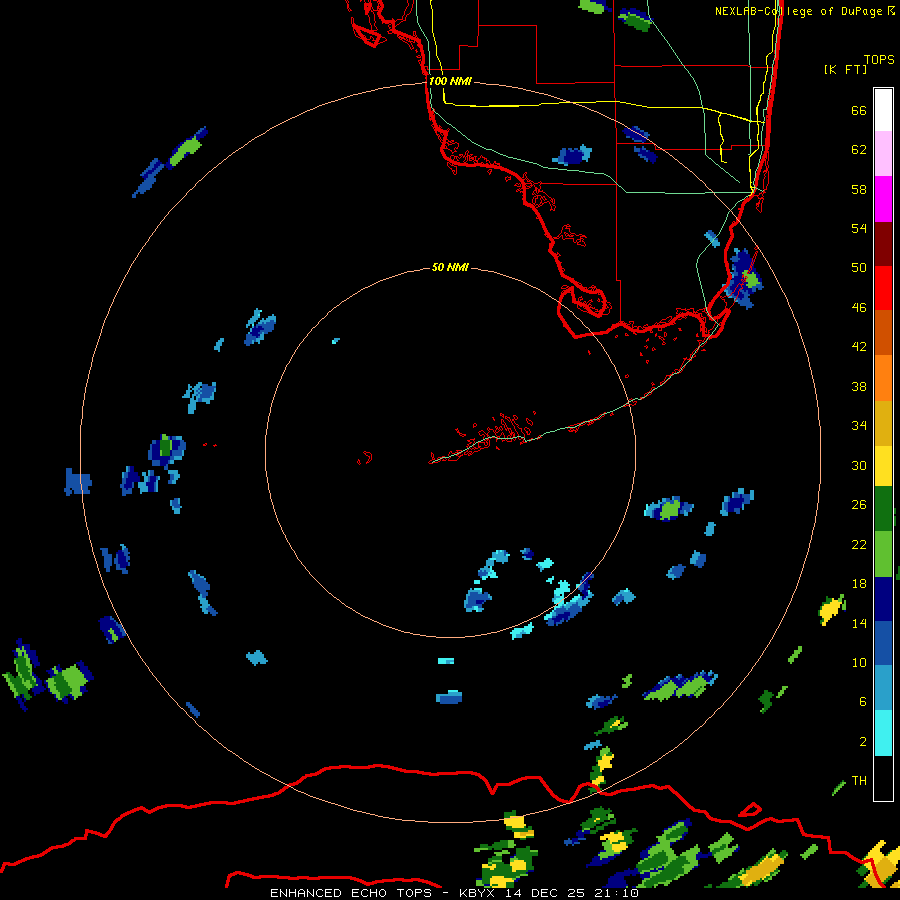Select the dark red legend swatch
900x900 pixels.
[x=883, y=243]
